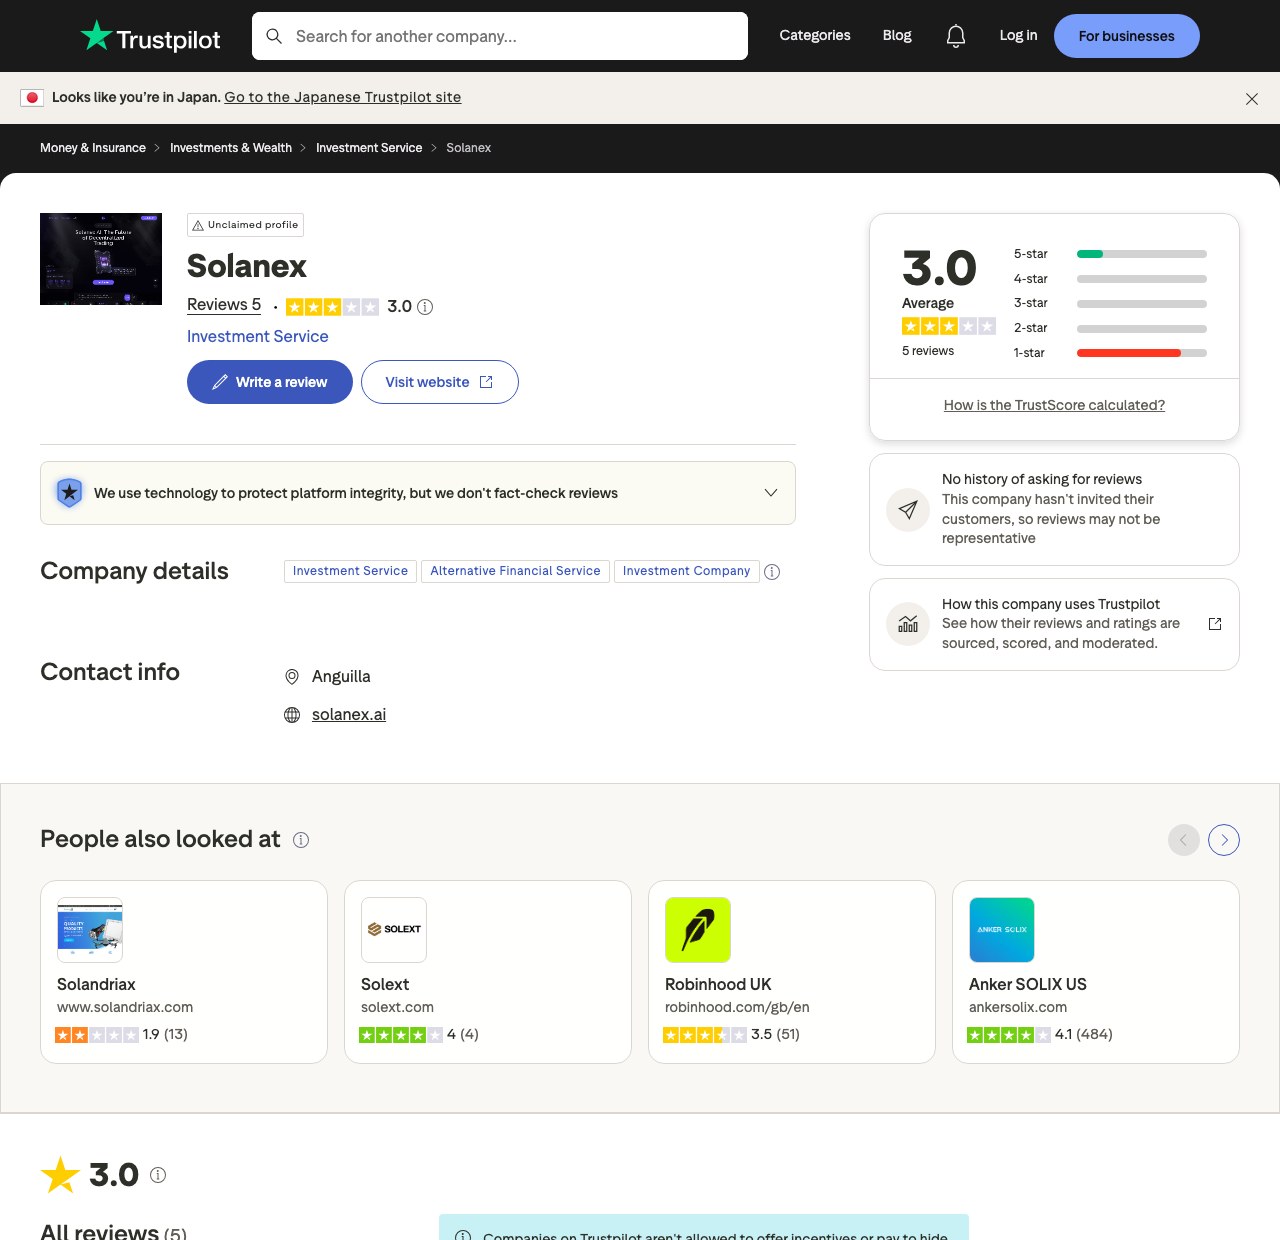
Task: Open solanex.ai website link
Action: (349, 714)
